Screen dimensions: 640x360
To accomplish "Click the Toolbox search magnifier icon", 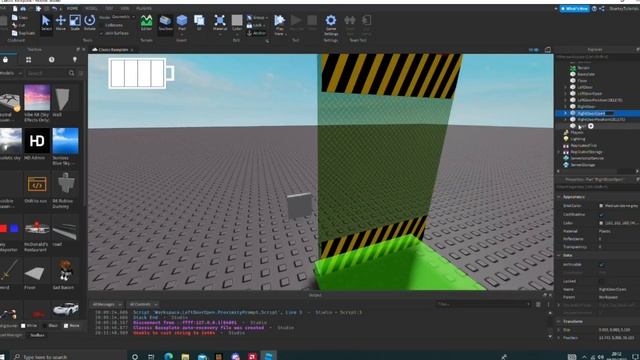I will [71, 73].
